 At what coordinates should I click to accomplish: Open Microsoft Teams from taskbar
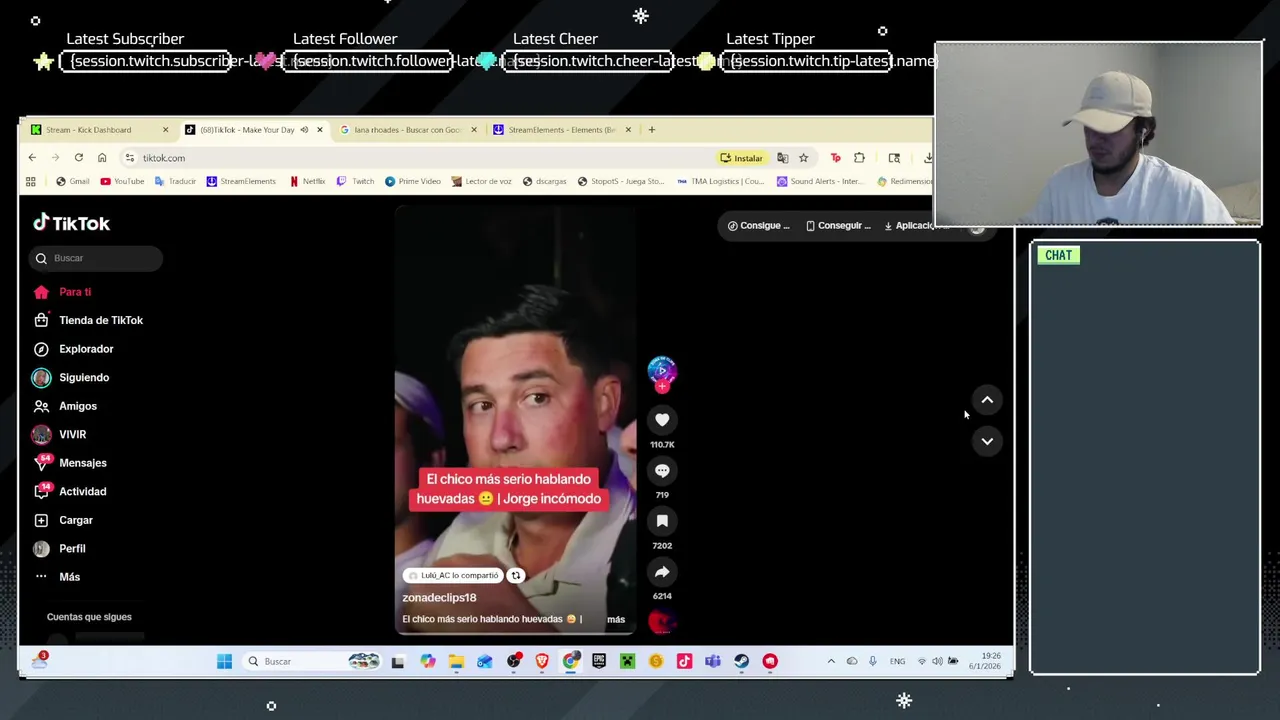(713, 661)
